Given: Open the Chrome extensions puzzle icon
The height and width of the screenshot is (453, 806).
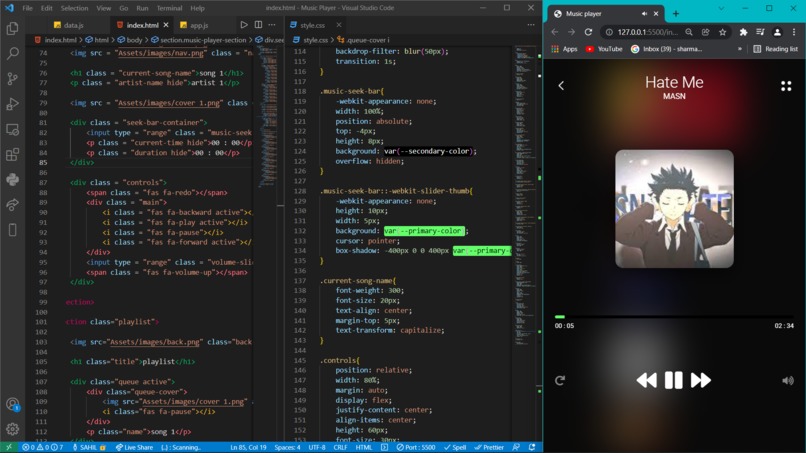Looking at the screenshot, I should coord(743,32).
